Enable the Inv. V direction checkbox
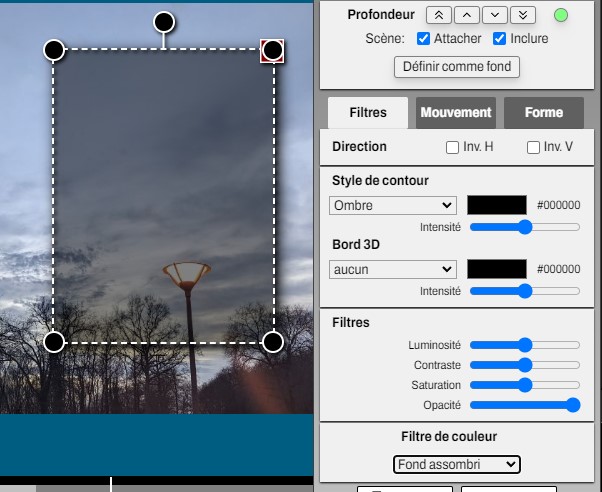The width and height of the screenshot is (602, 492). (x=533, y=147)
